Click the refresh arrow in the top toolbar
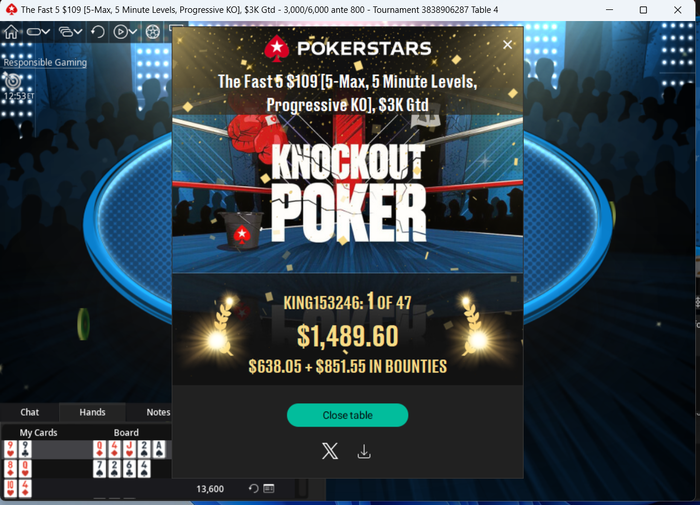The image size is (700, 505). (97, 32)
